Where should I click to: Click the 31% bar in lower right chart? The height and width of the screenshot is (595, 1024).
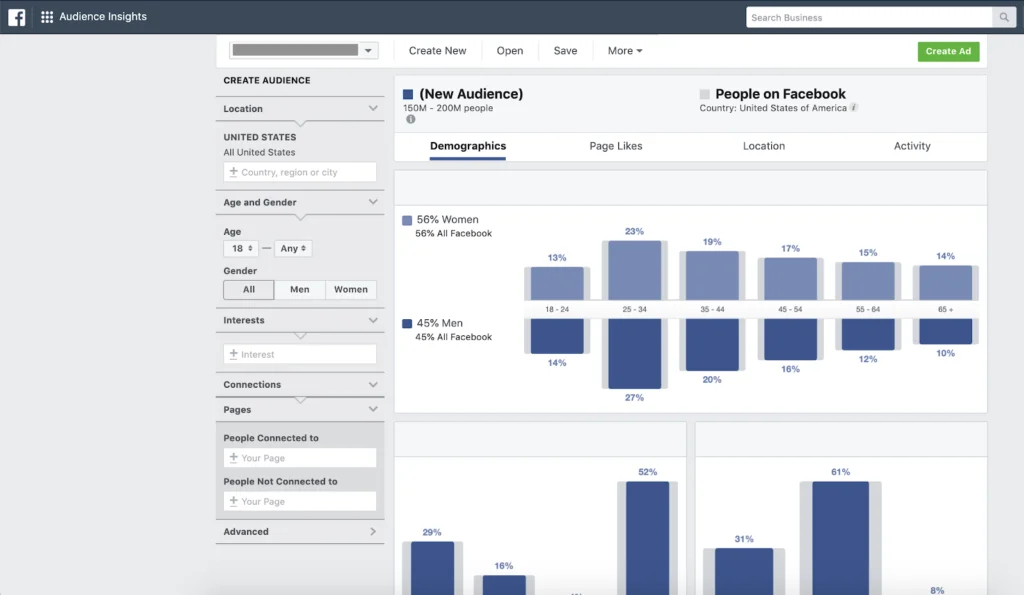744,571
